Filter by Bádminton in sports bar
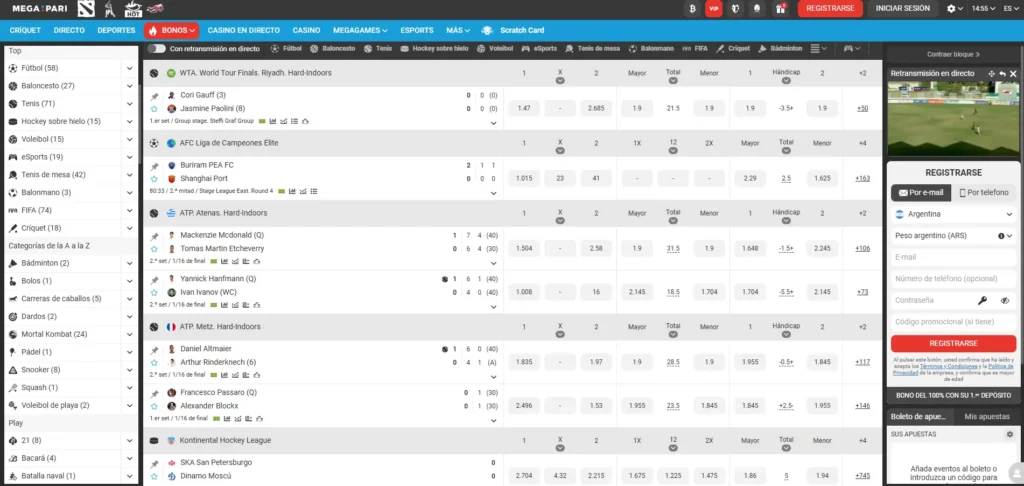The width and height of the screenshot is (1024, 486). pyautogui.click(x=782, y=49)
